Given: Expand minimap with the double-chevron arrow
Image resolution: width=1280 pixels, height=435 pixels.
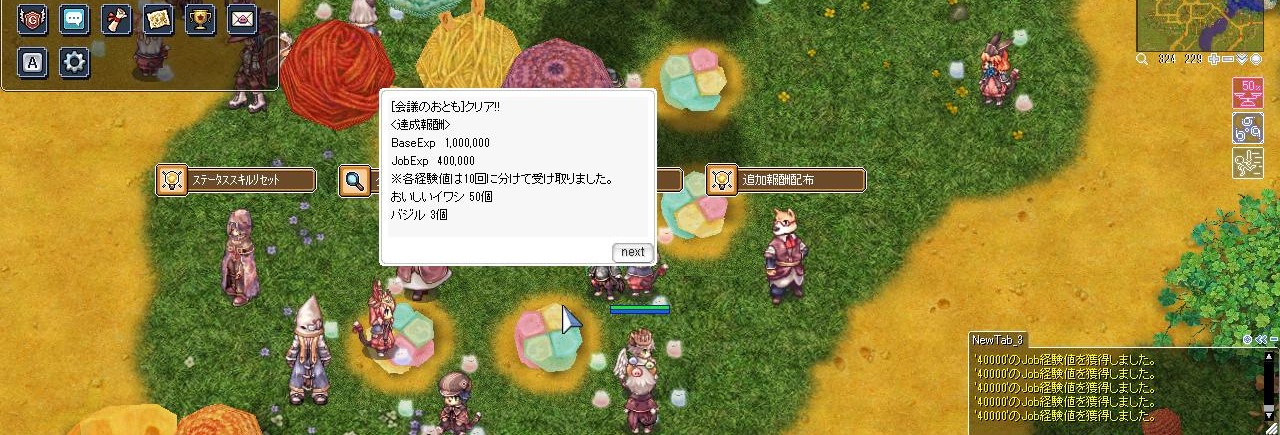Looking at the screenshot, I should pos(1242,59).
